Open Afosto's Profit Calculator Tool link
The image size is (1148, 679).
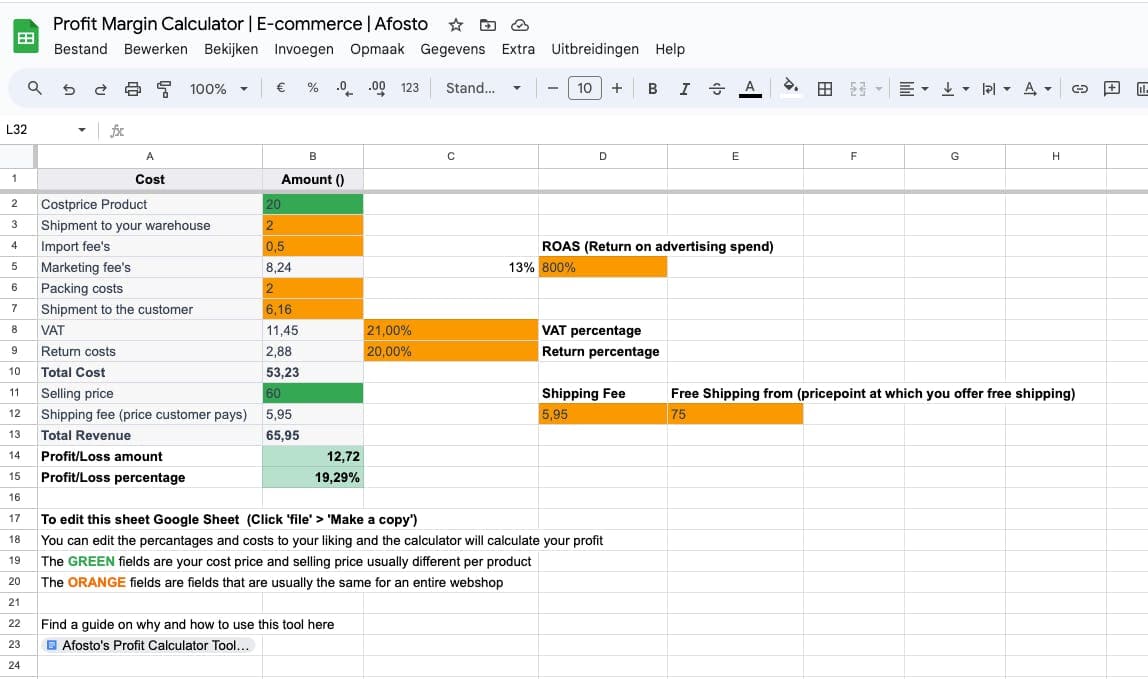[149, 645]
